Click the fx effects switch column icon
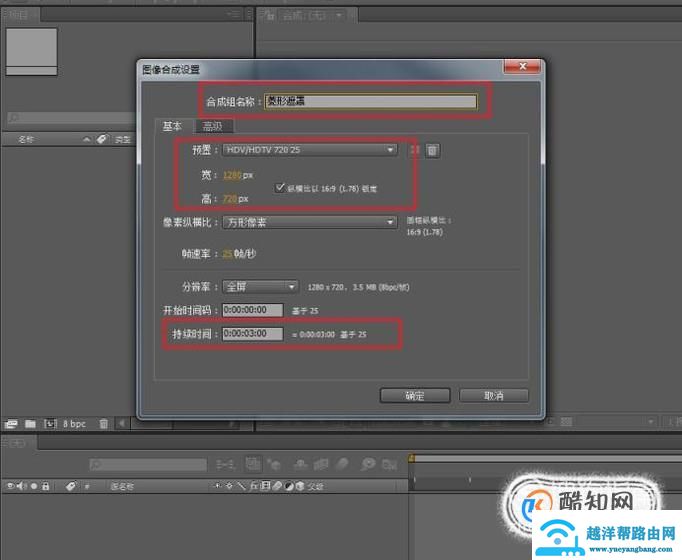This screenshot has height=560, width=682. 254,486
